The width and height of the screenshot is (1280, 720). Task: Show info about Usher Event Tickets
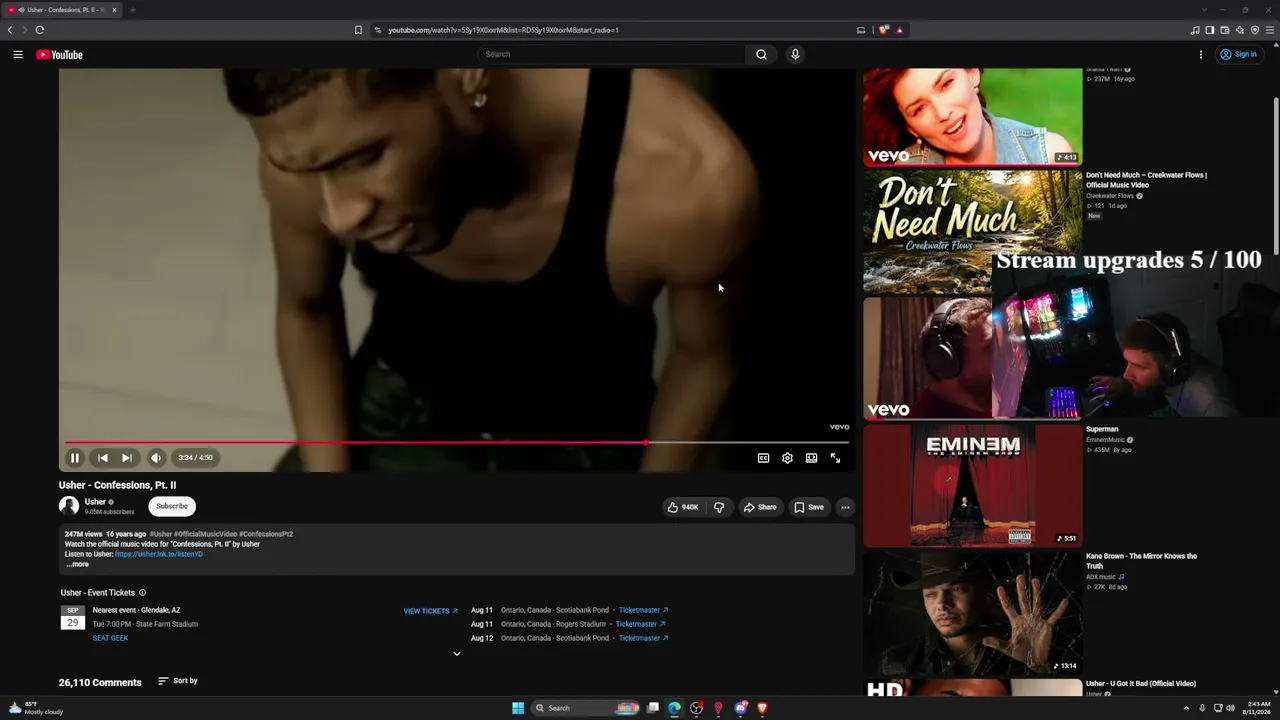point(142,593)
